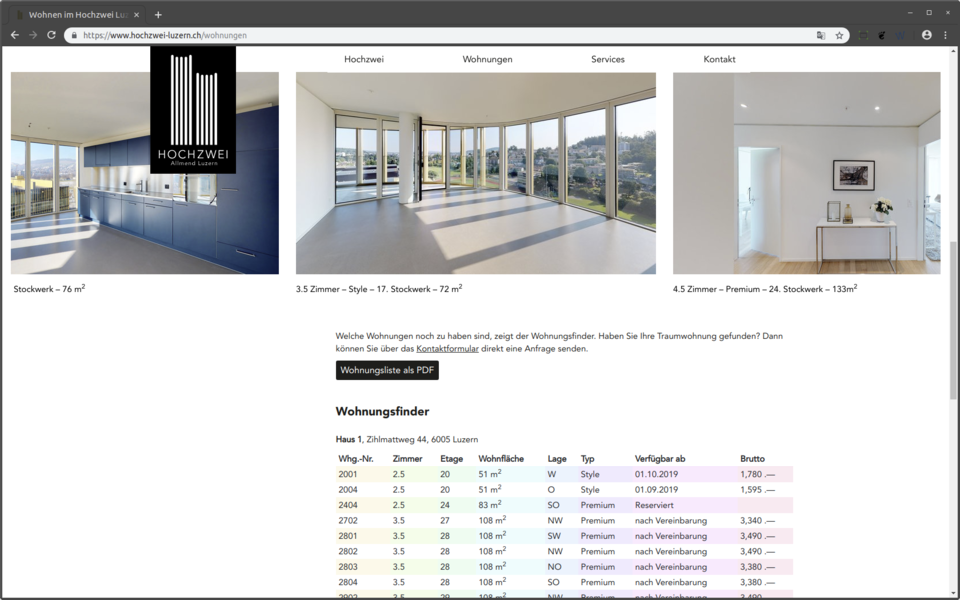Open a new browser tab

(158, 14)
